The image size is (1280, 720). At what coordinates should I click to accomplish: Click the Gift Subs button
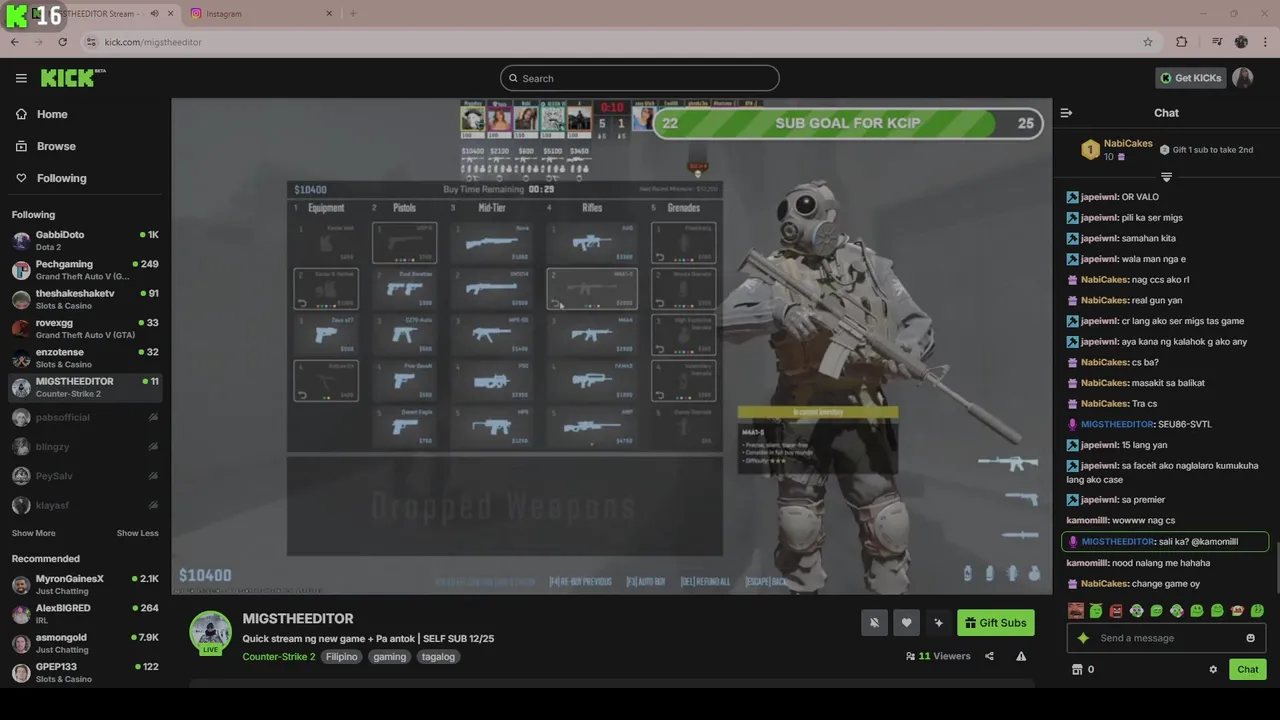tap(996, 623)
